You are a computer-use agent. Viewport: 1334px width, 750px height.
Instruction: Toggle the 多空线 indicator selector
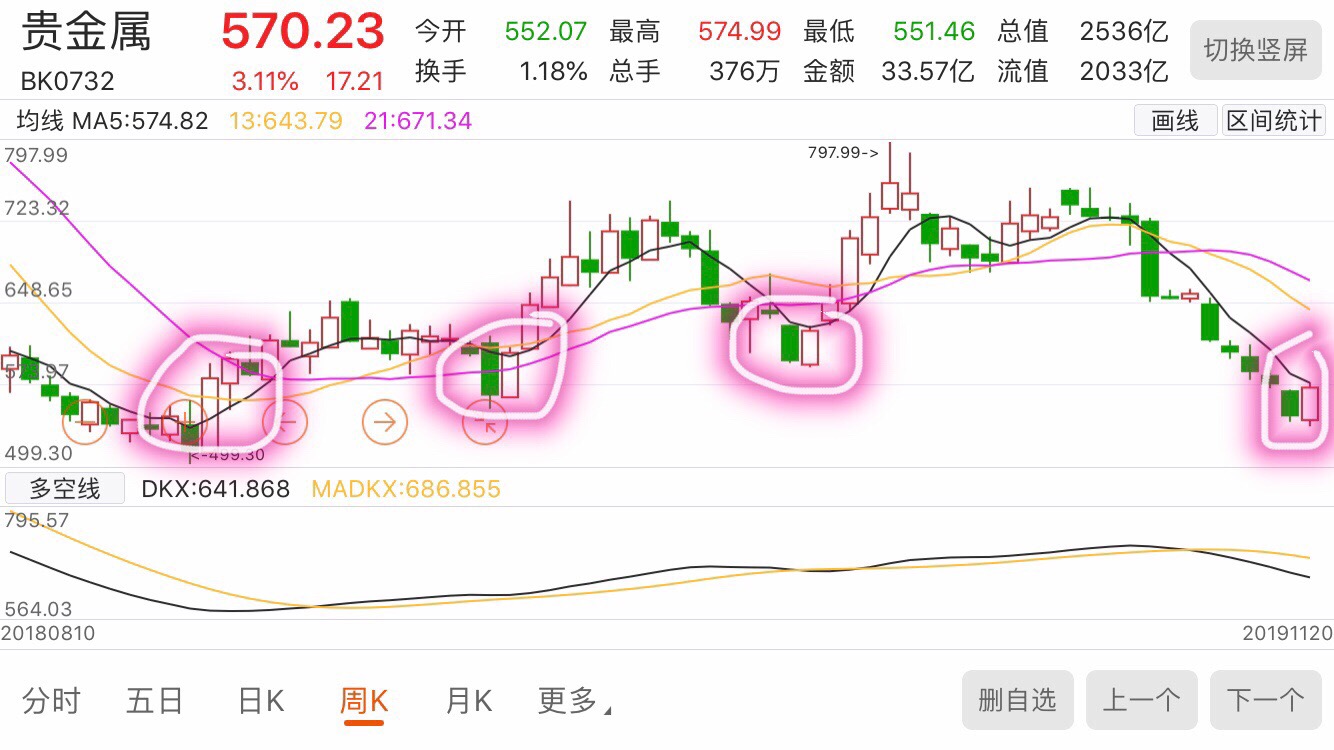tap(63, 488)
